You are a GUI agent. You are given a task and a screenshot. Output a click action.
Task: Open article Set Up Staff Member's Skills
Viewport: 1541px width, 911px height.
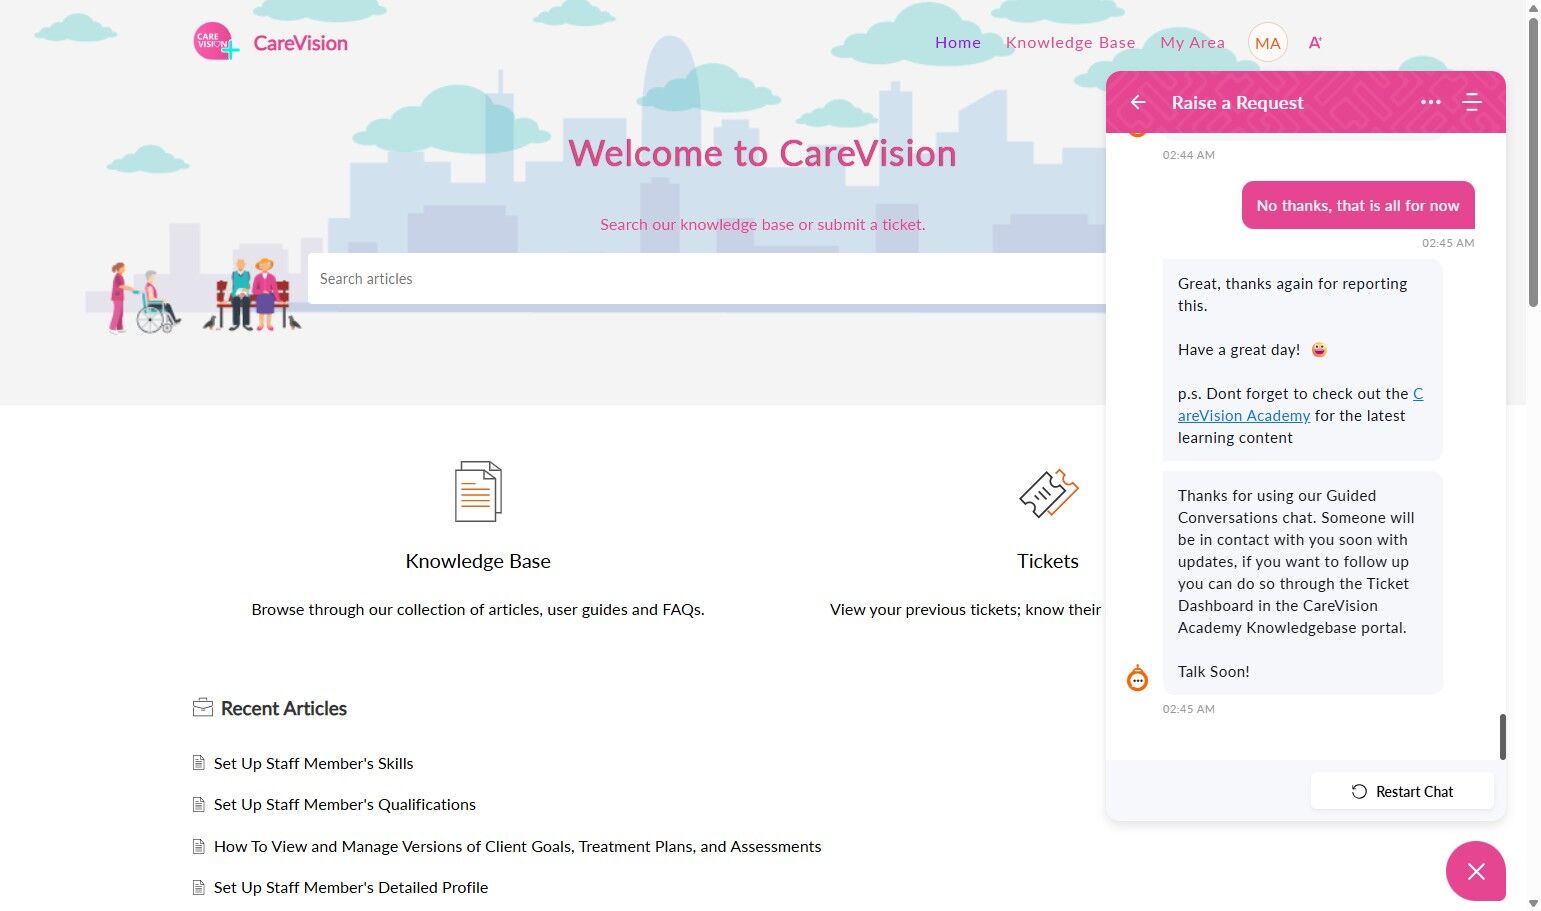(x=313, y=763)
